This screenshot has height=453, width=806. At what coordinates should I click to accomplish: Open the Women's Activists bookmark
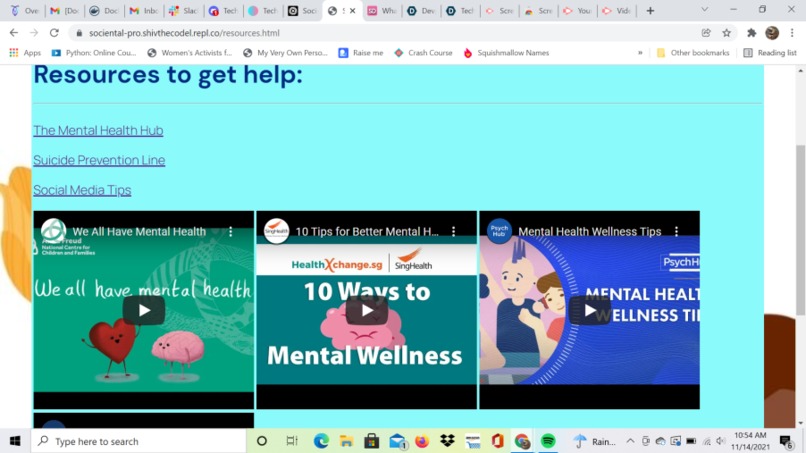coord(190,52)
